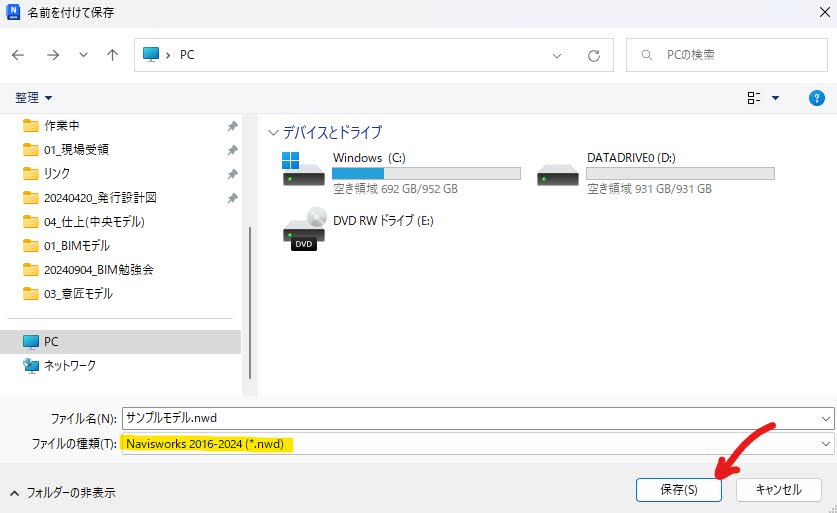
Task: Click 空き領域 692 GB/952 GB text
Action: point(396,188)
